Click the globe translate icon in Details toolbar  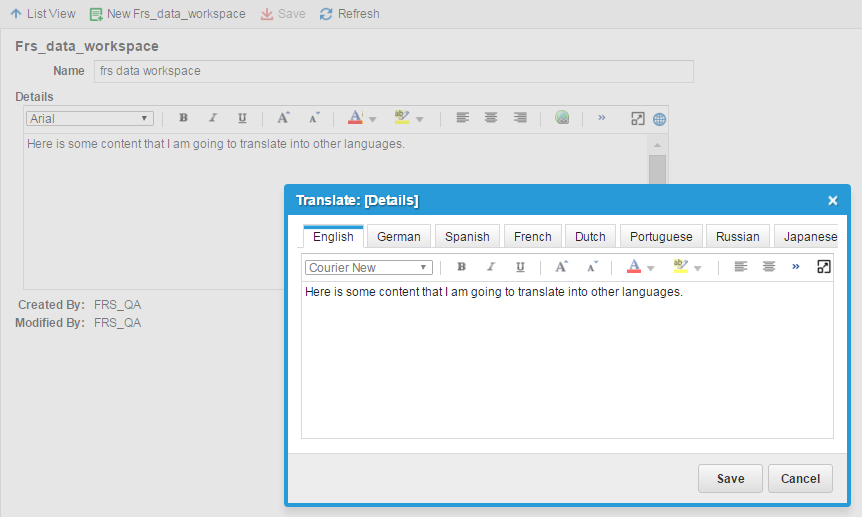pos(660,119)
